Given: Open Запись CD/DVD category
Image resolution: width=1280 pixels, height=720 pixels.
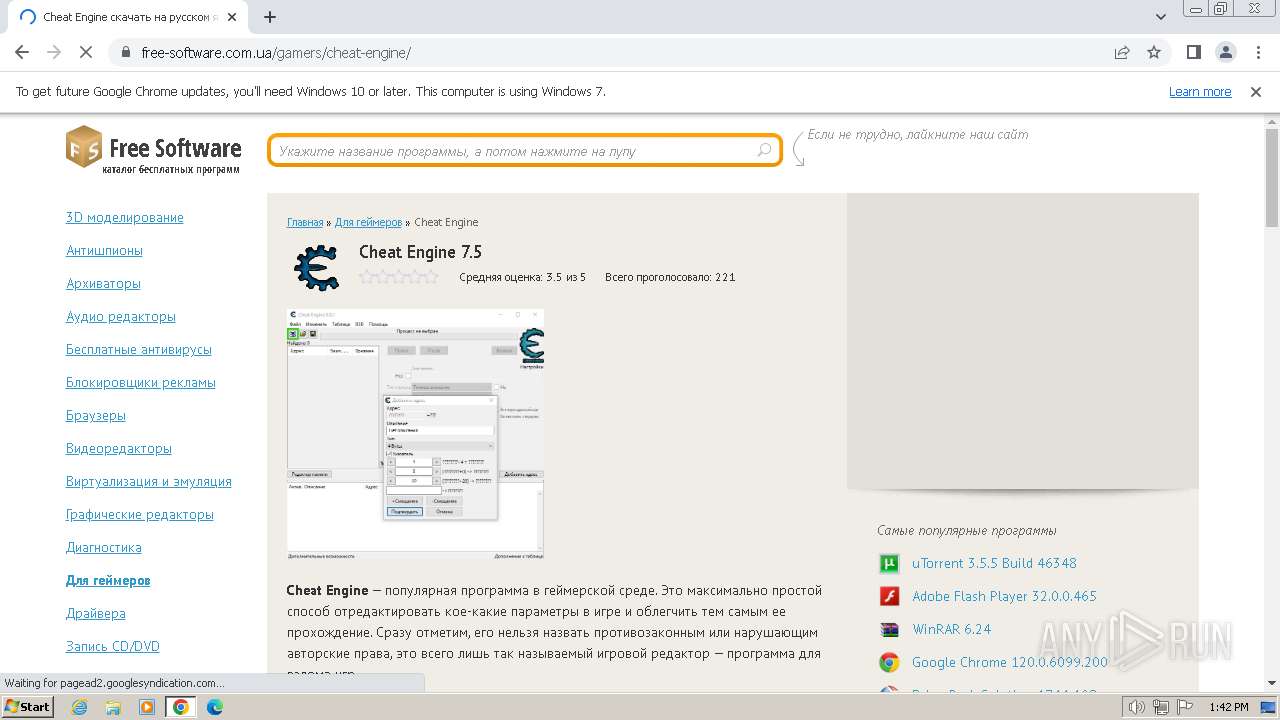Looking at the screenshot, I should tap(113, 646).
